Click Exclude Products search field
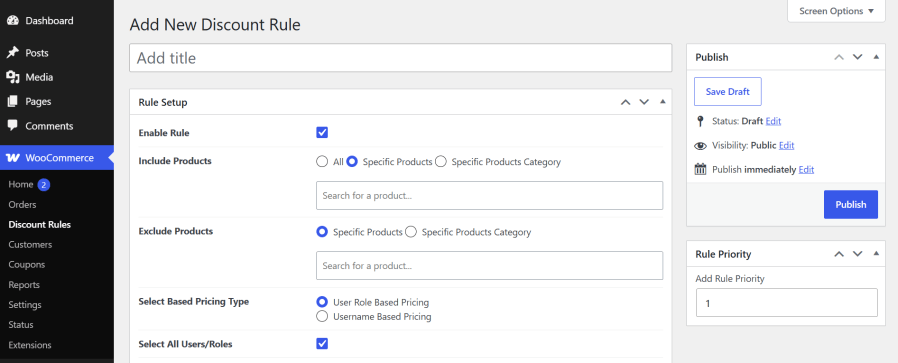898x363 pixels. (x=489, y=266)
